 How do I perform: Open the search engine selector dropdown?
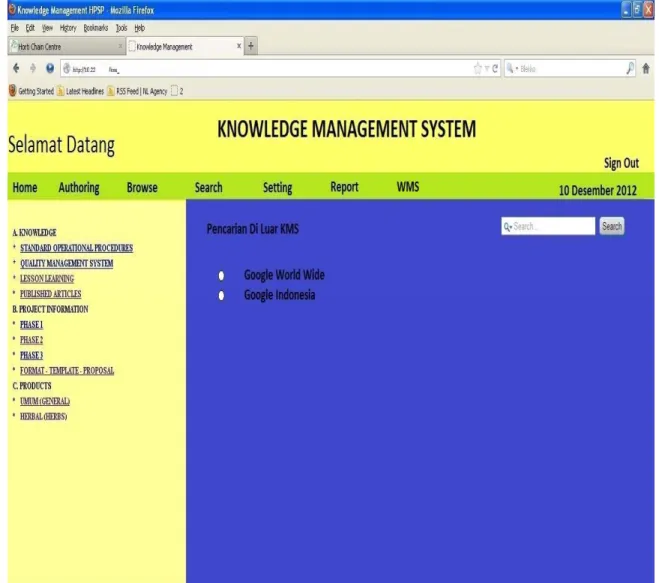(511, 68)
